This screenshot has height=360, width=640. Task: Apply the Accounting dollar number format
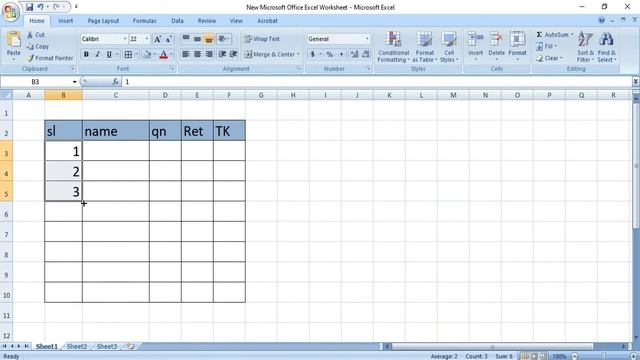click(313, 54)
